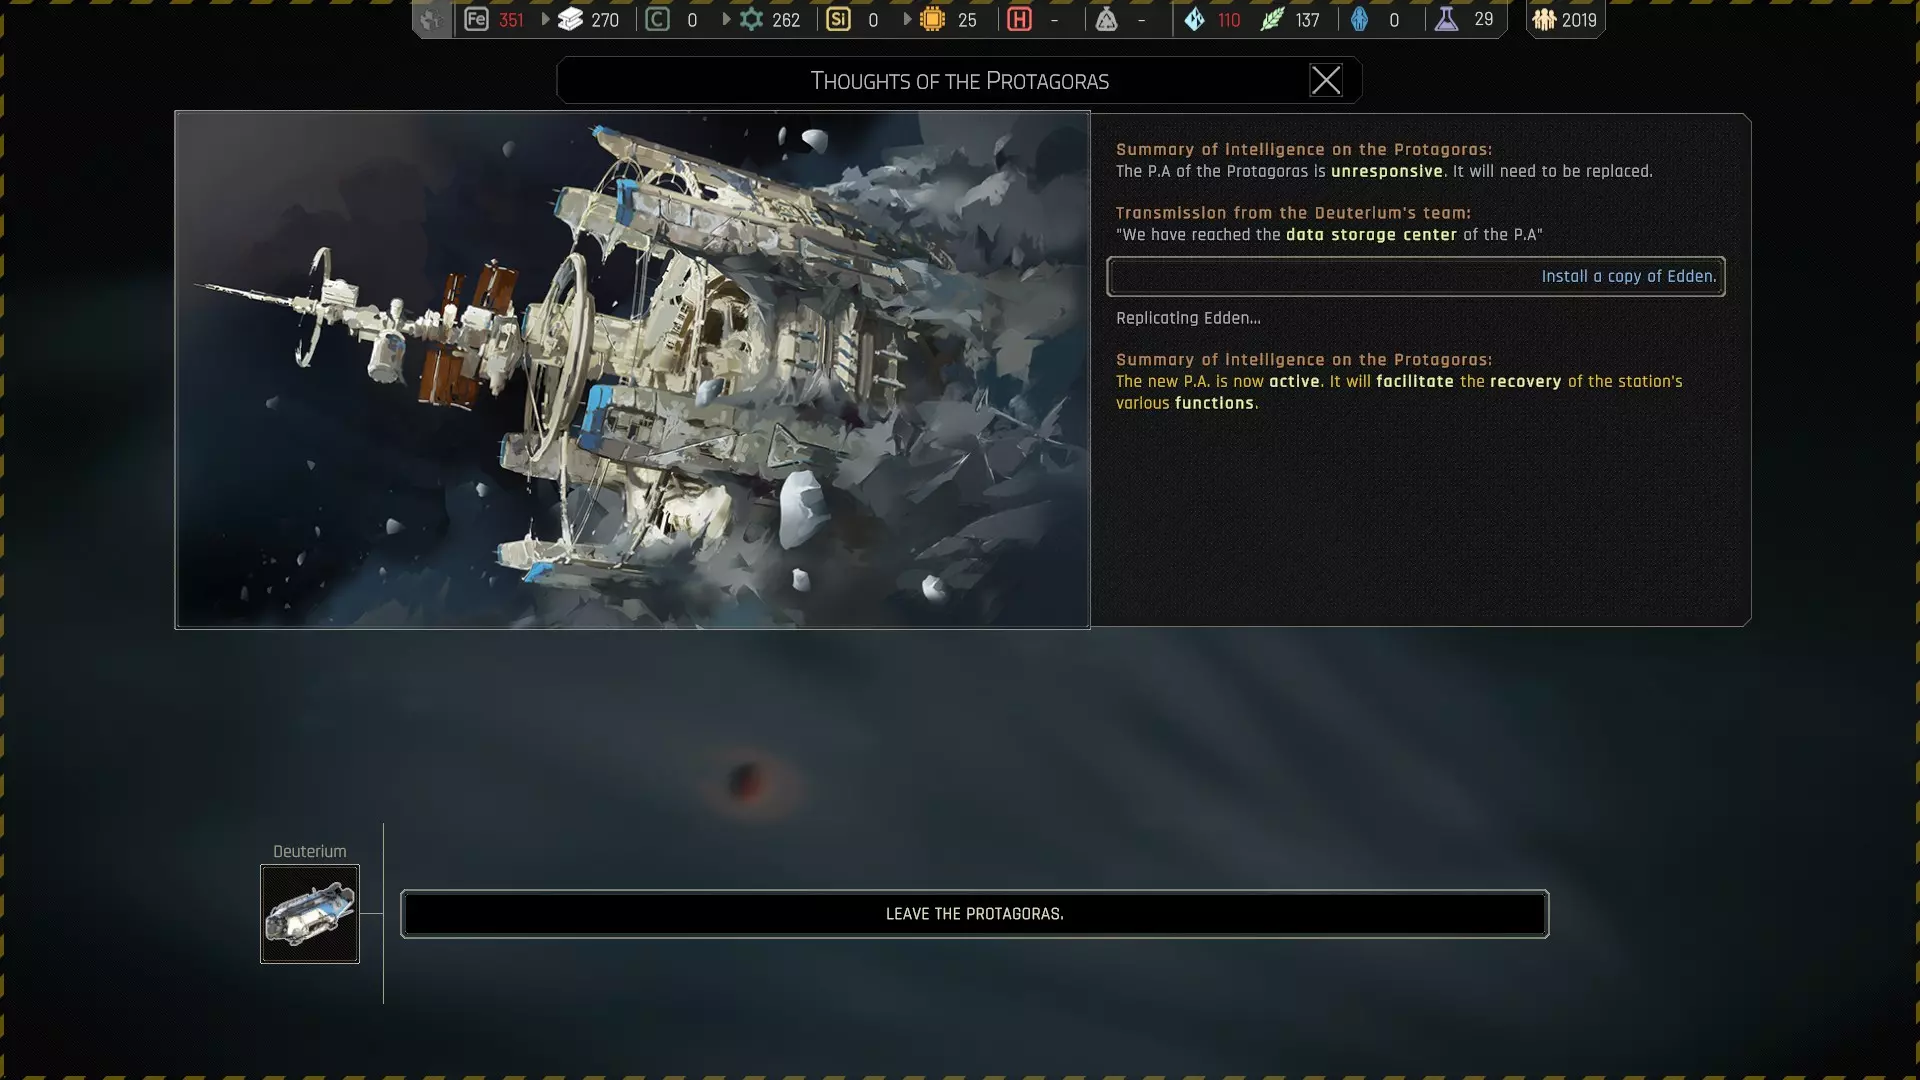The height and width of the screenshot is (1080, 1920).
Task: Click the population people icon
Action: pos(1544,19)
